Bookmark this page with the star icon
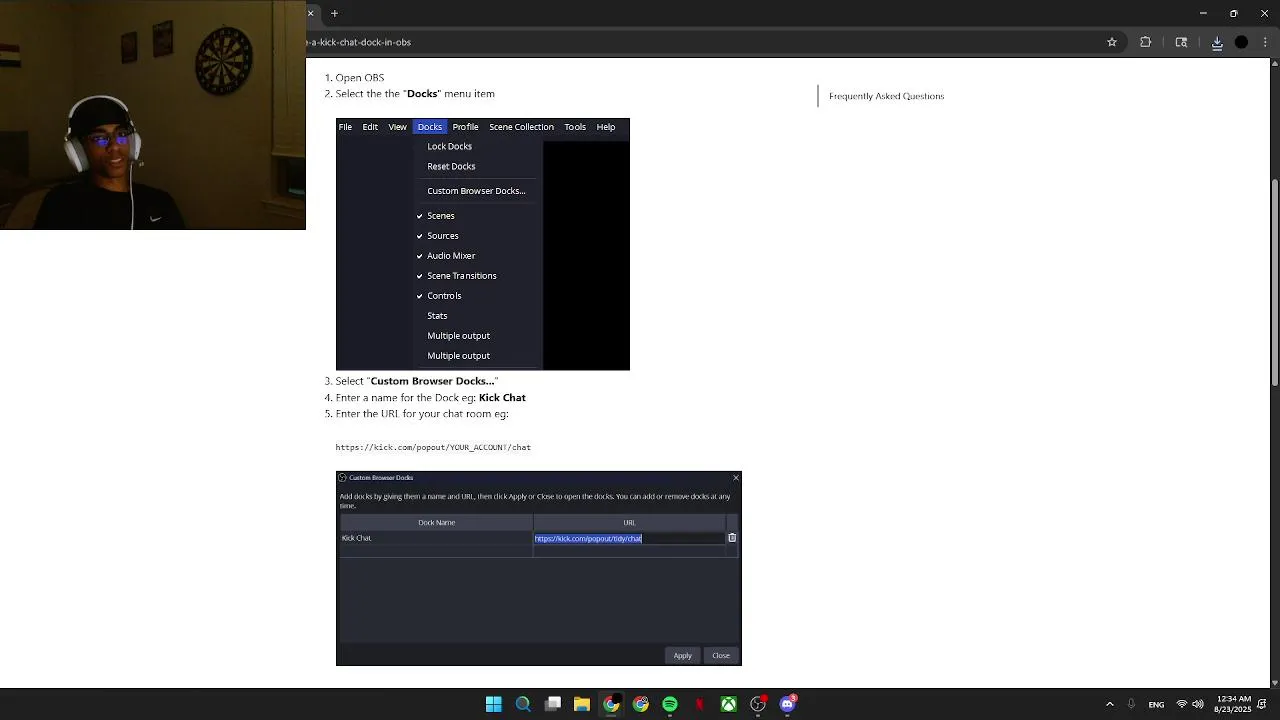This screenshot has height=720, width=1280. click(1111, 42)
